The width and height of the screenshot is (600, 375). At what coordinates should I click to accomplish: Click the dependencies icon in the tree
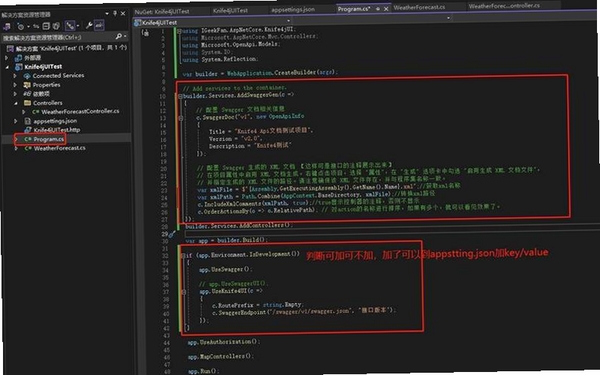point(27,94)
